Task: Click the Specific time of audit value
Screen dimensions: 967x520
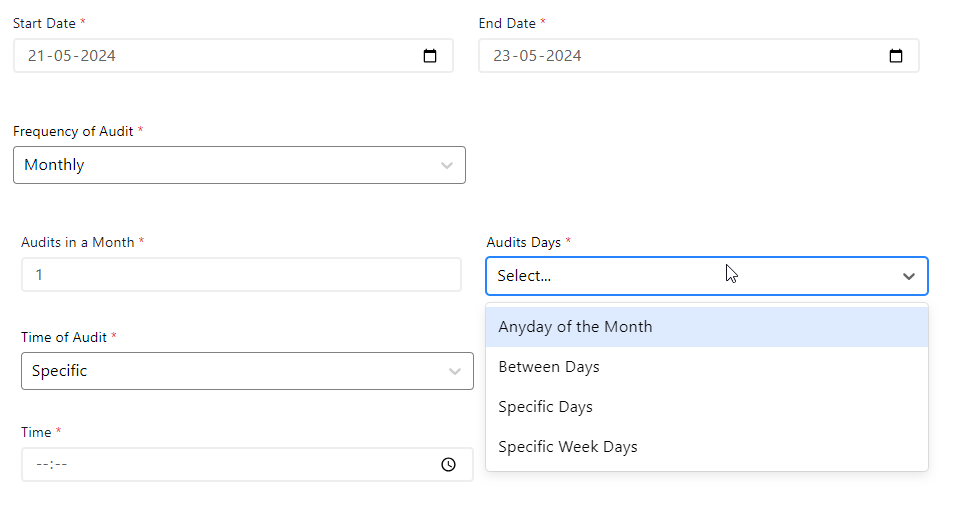Action: [x=59, y=371]
